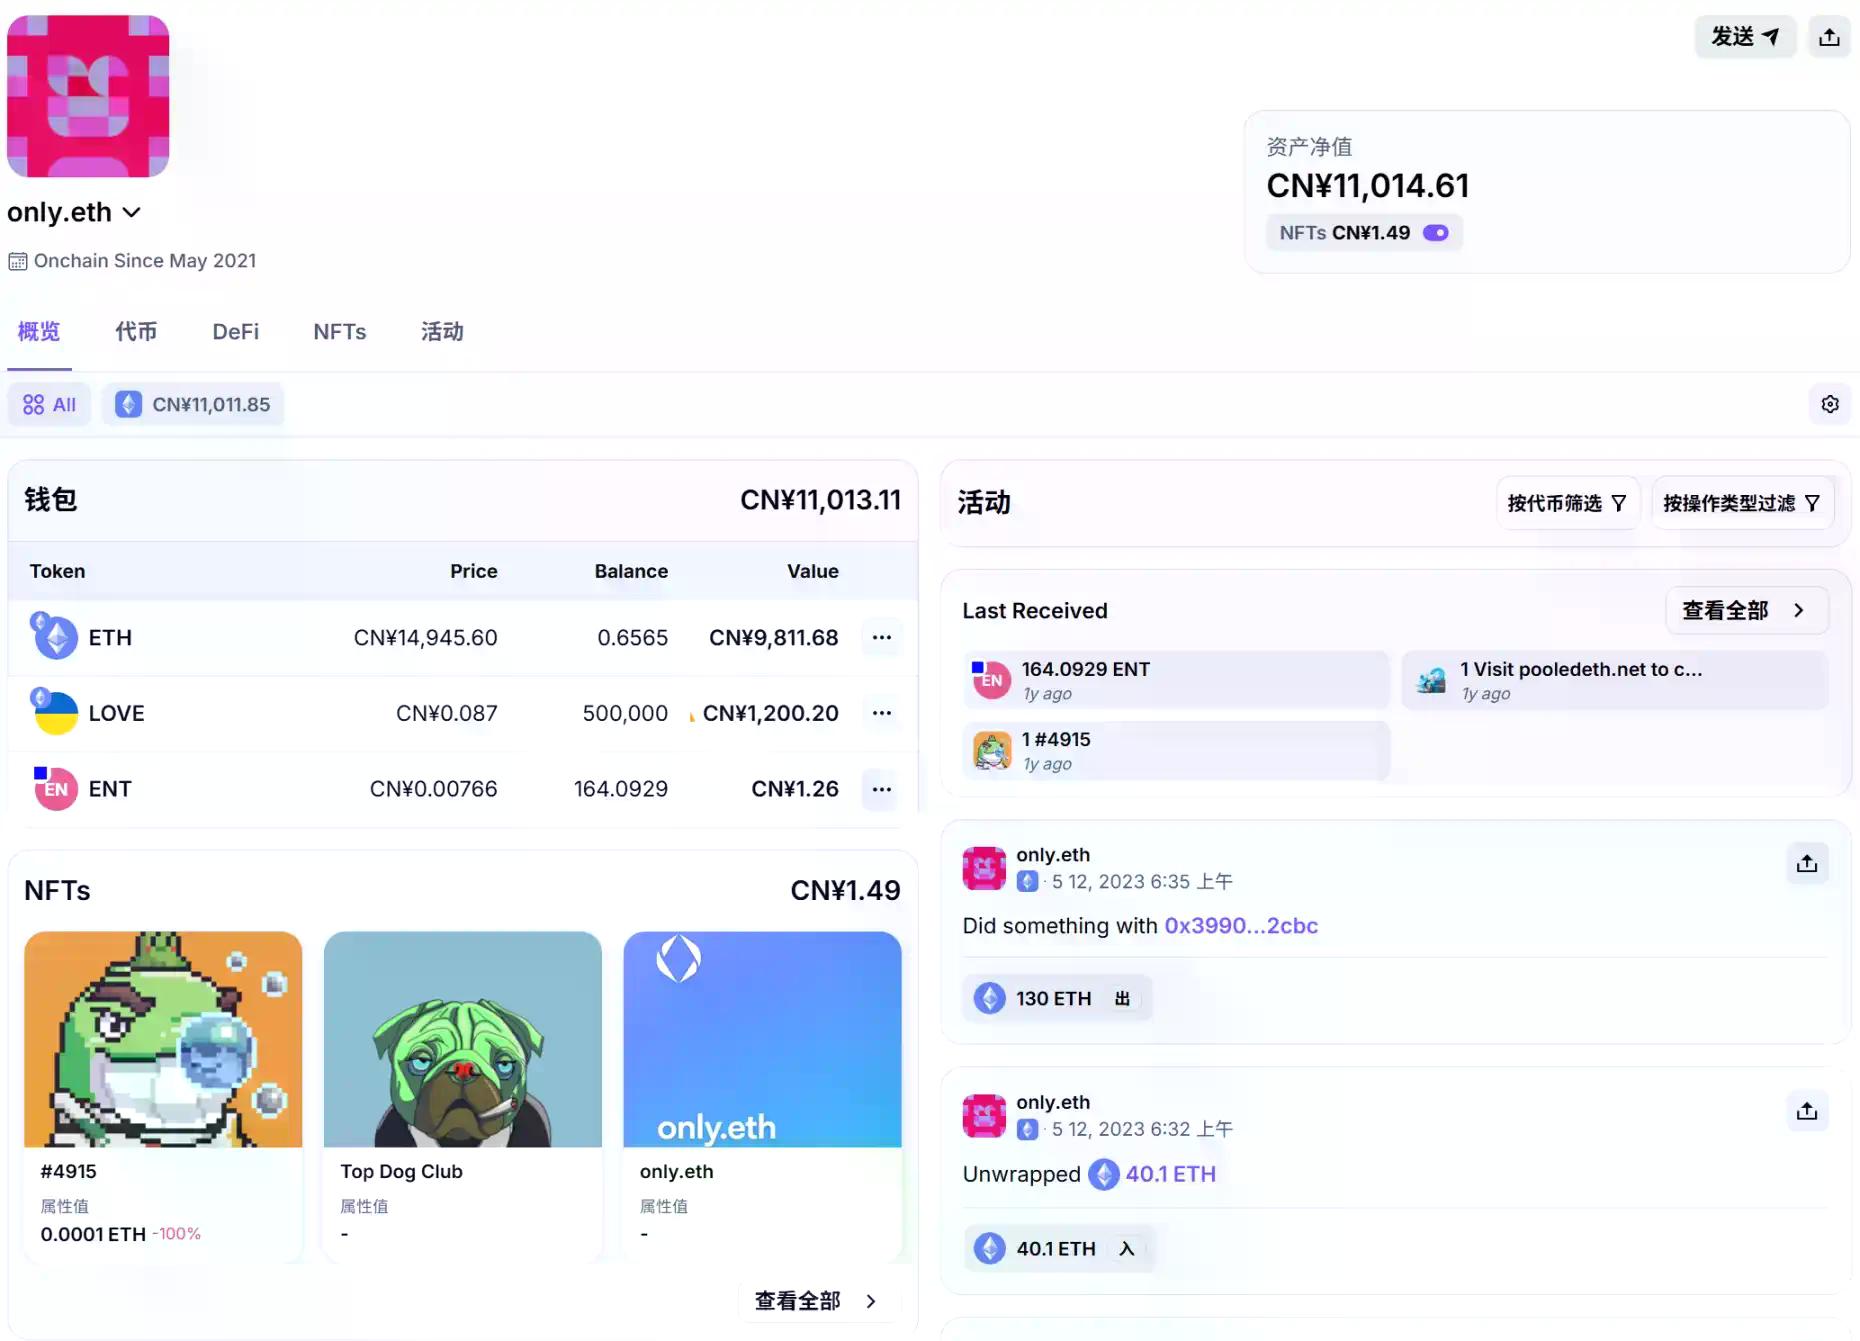Open the three-dot menu on the ETH row
This screenshot has height=1341, width=1860.
tap(881, 637)
